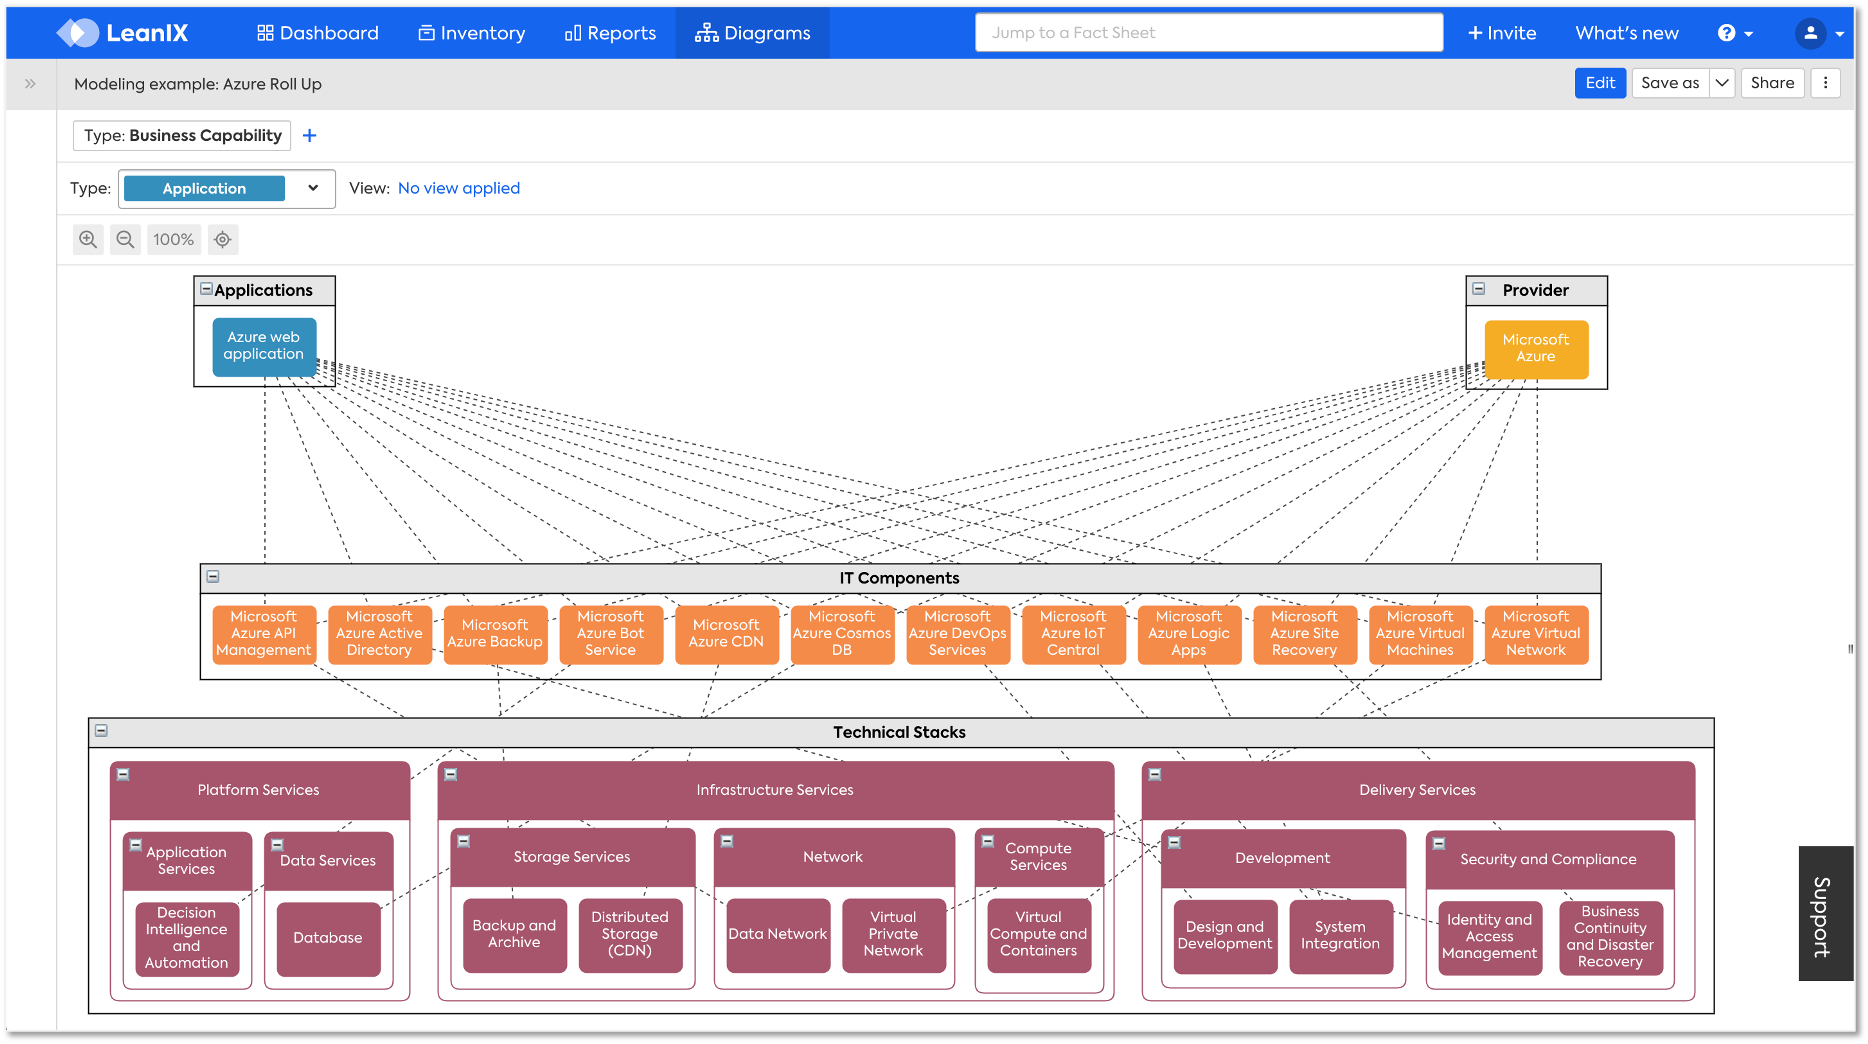Image resolution: width=1868 pixels, height=1044 pixels.
Task: Collapse the Security and Compliance box
Action: pos(1439,843)
